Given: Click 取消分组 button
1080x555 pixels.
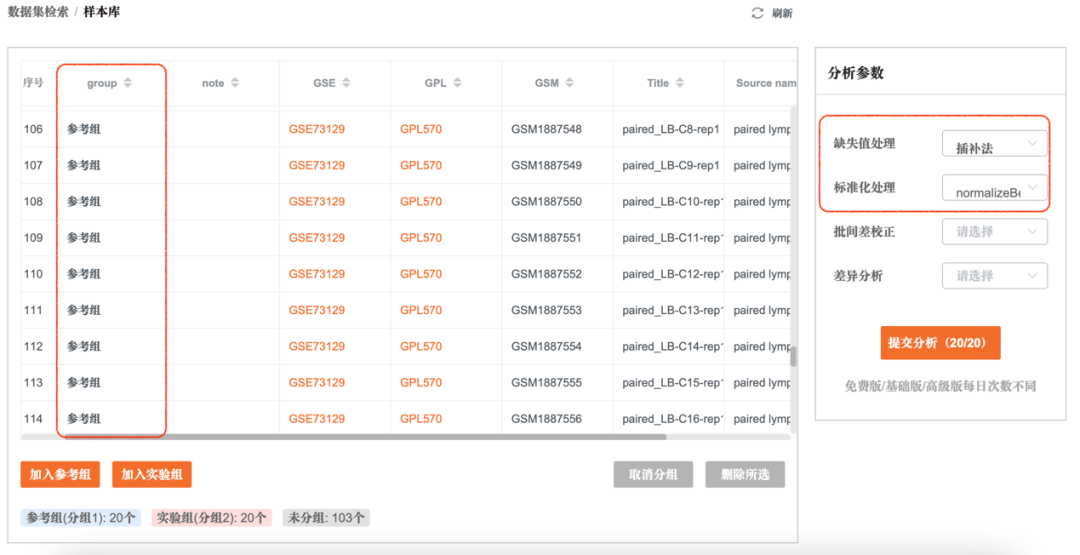Looking at the screenshot, I should pos(653,474).
